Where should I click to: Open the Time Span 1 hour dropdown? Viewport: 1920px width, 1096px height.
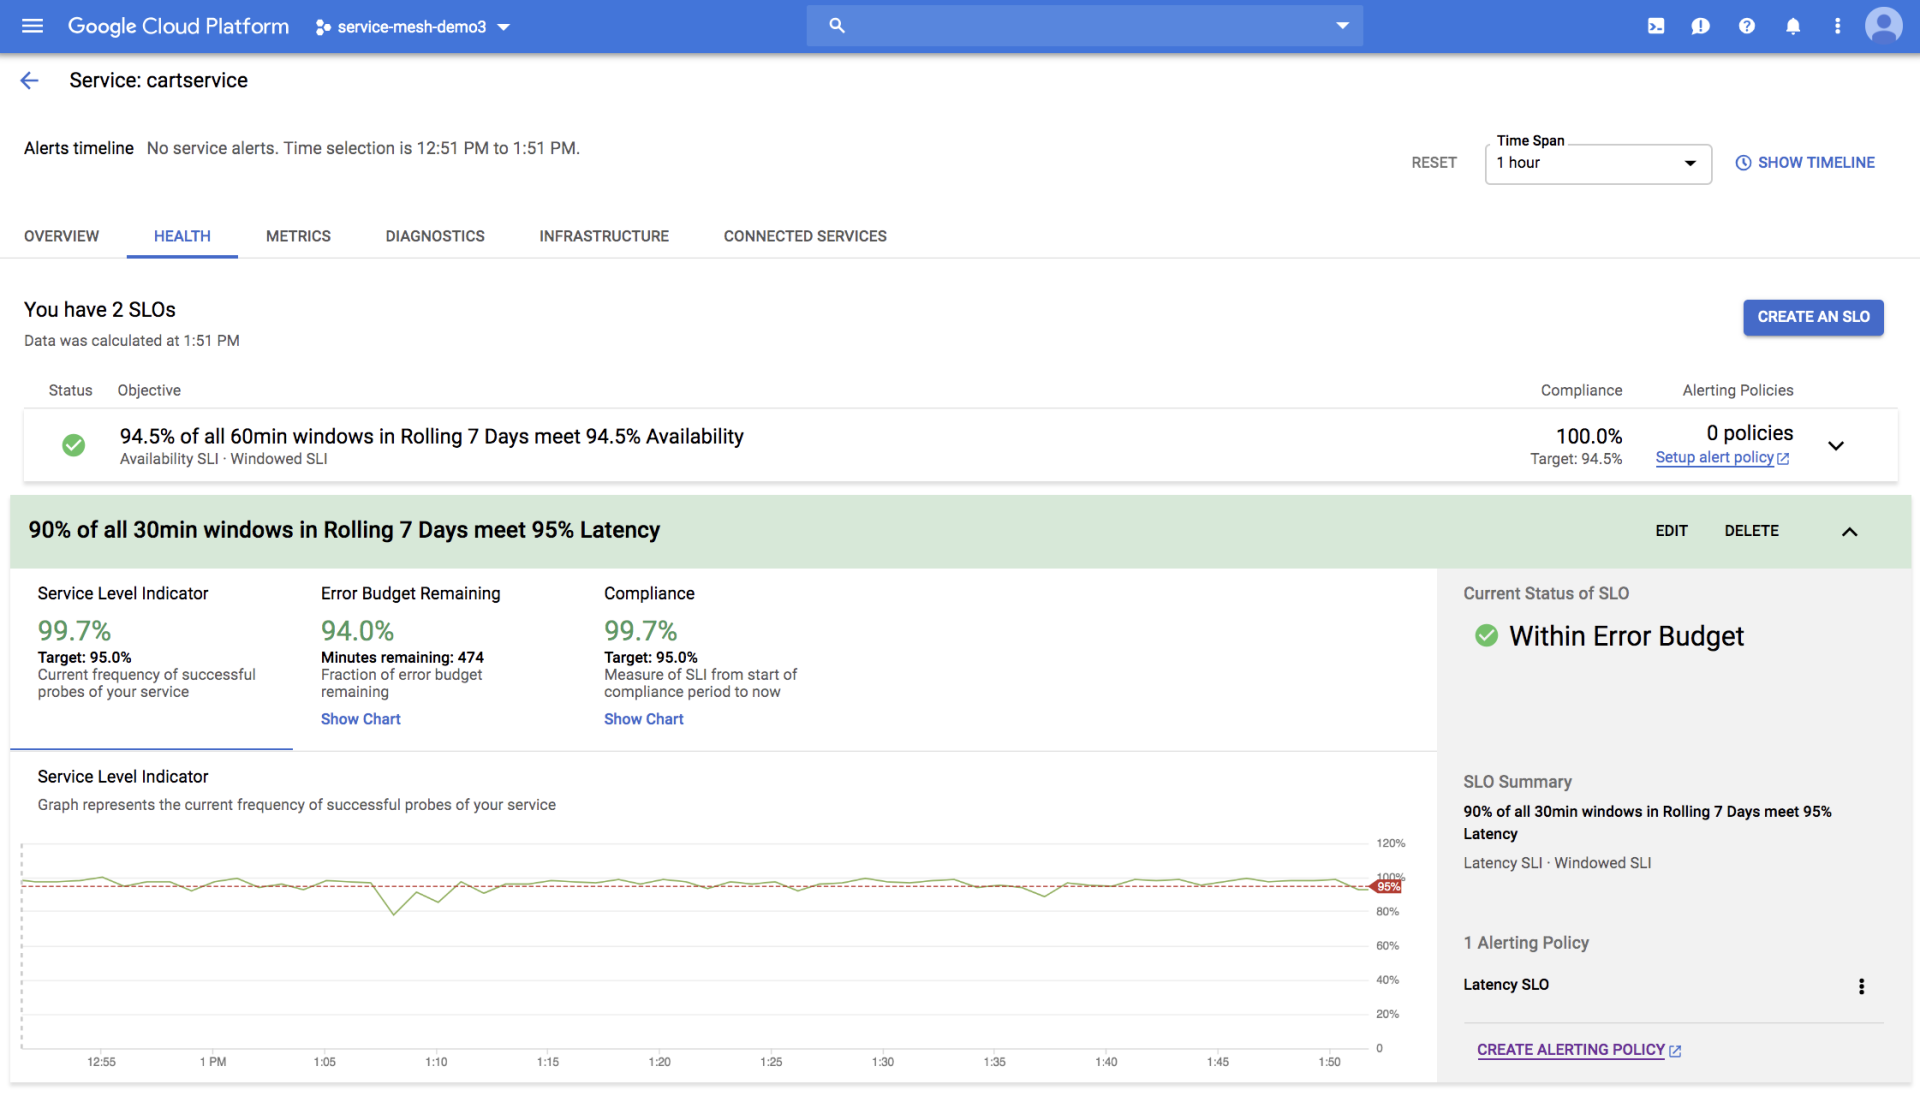[x=1597, y=163]
